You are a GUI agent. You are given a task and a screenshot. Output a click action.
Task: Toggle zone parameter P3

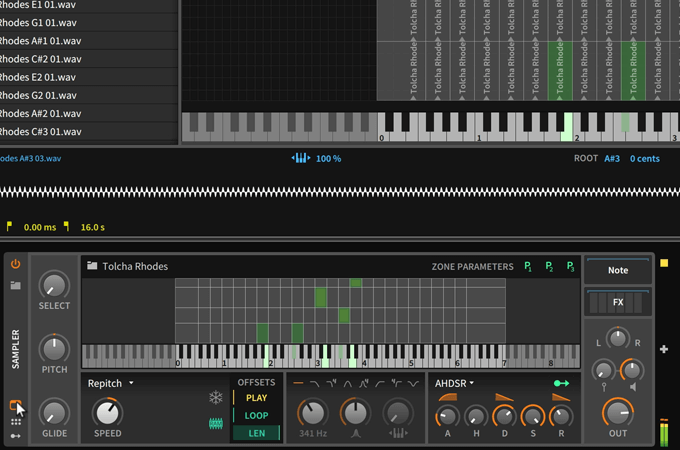point(570,266)
